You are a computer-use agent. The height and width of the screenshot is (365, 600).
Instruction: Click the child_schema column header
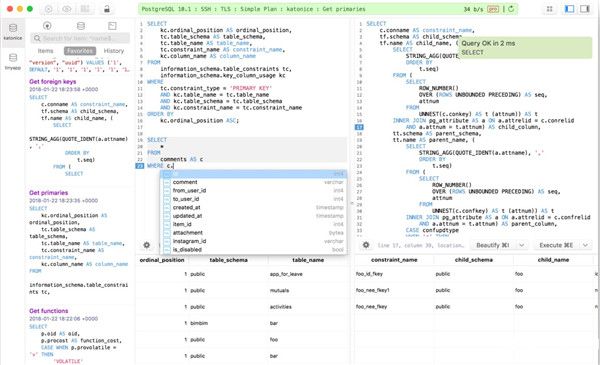[x=474, y=260]
